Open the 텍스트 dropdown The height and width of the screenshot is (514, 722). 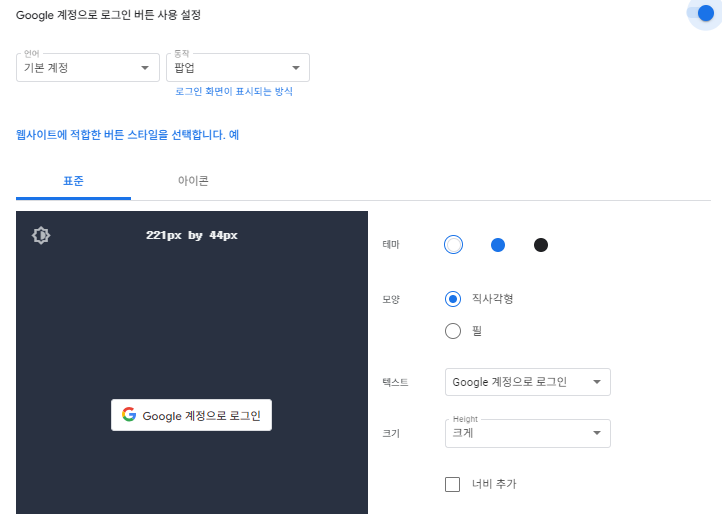tap(528, 382)
